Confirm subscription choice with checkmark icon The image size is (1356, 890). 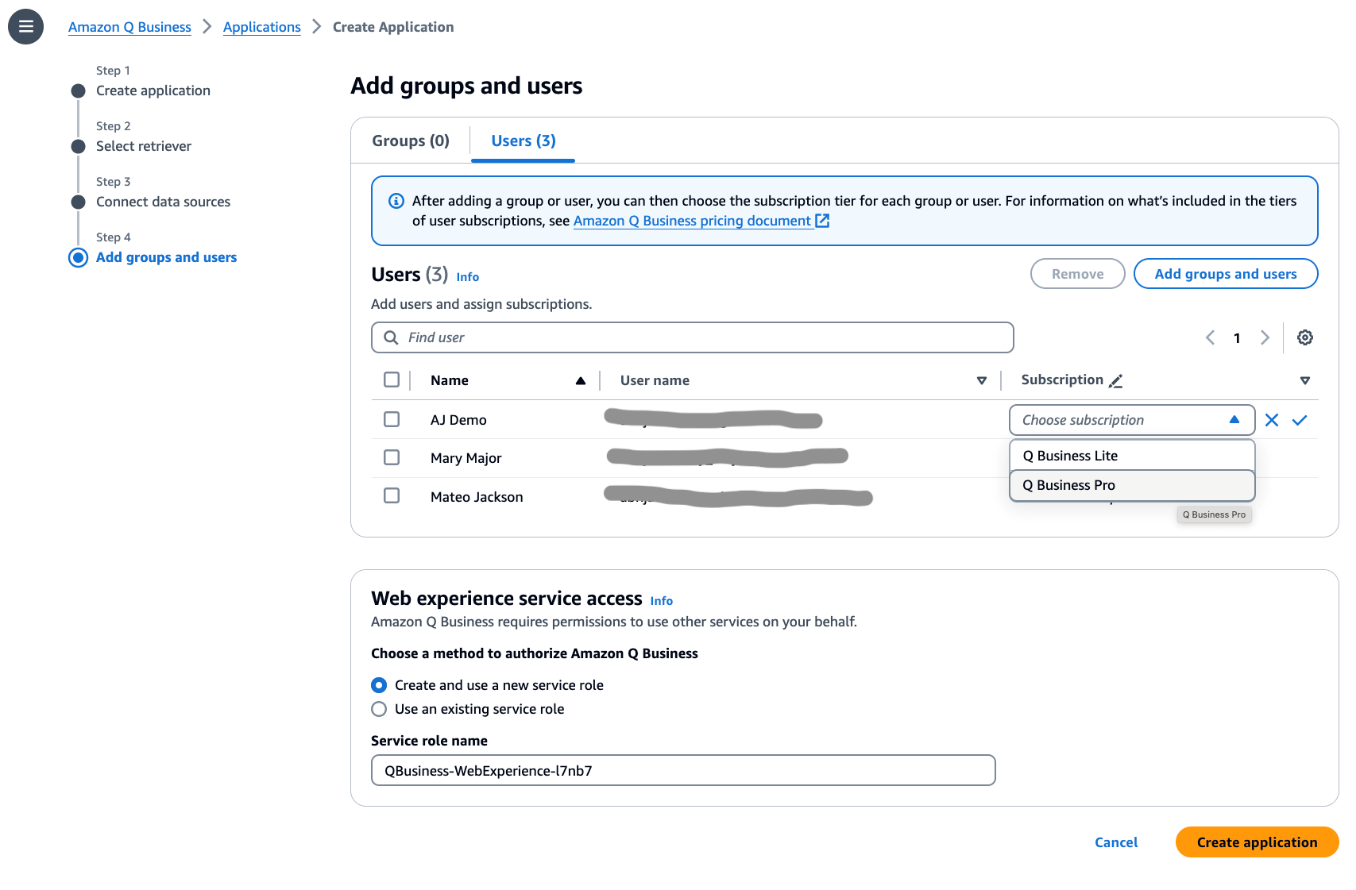pyautogui.click(x=1299, y=420)
